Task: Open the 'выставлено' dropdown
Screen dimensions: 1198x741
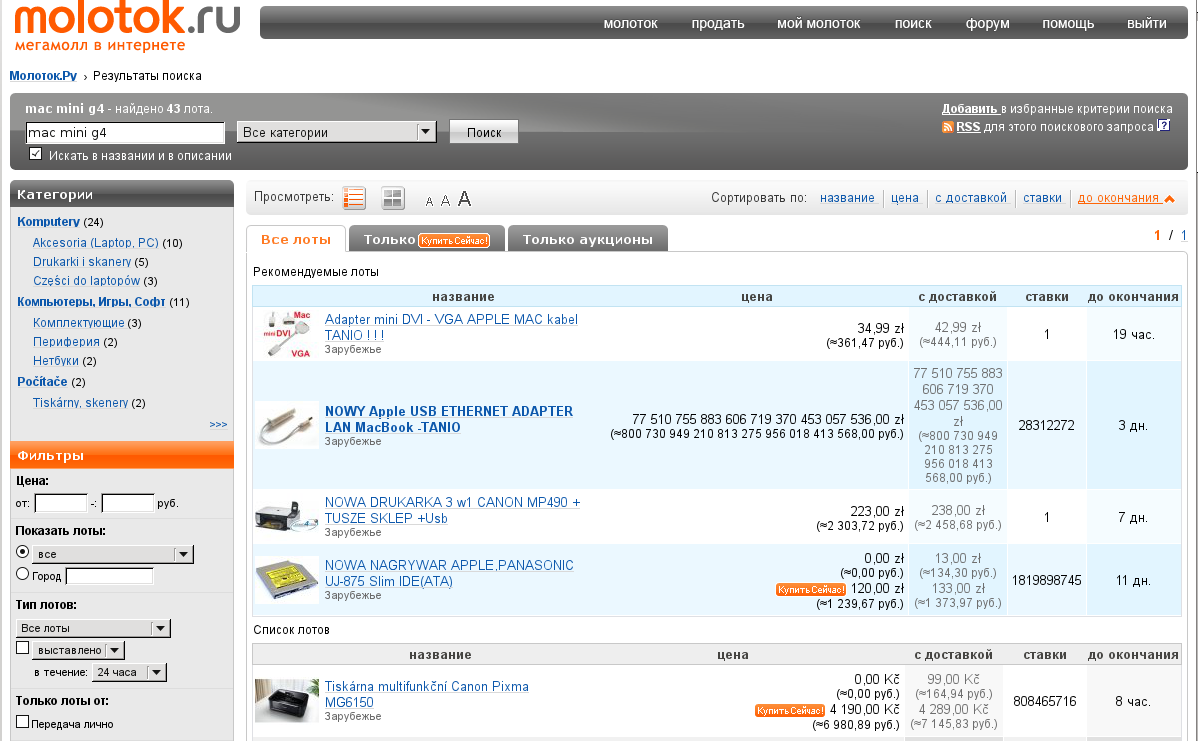Action: pyautogui.click(x=79, y=650)
